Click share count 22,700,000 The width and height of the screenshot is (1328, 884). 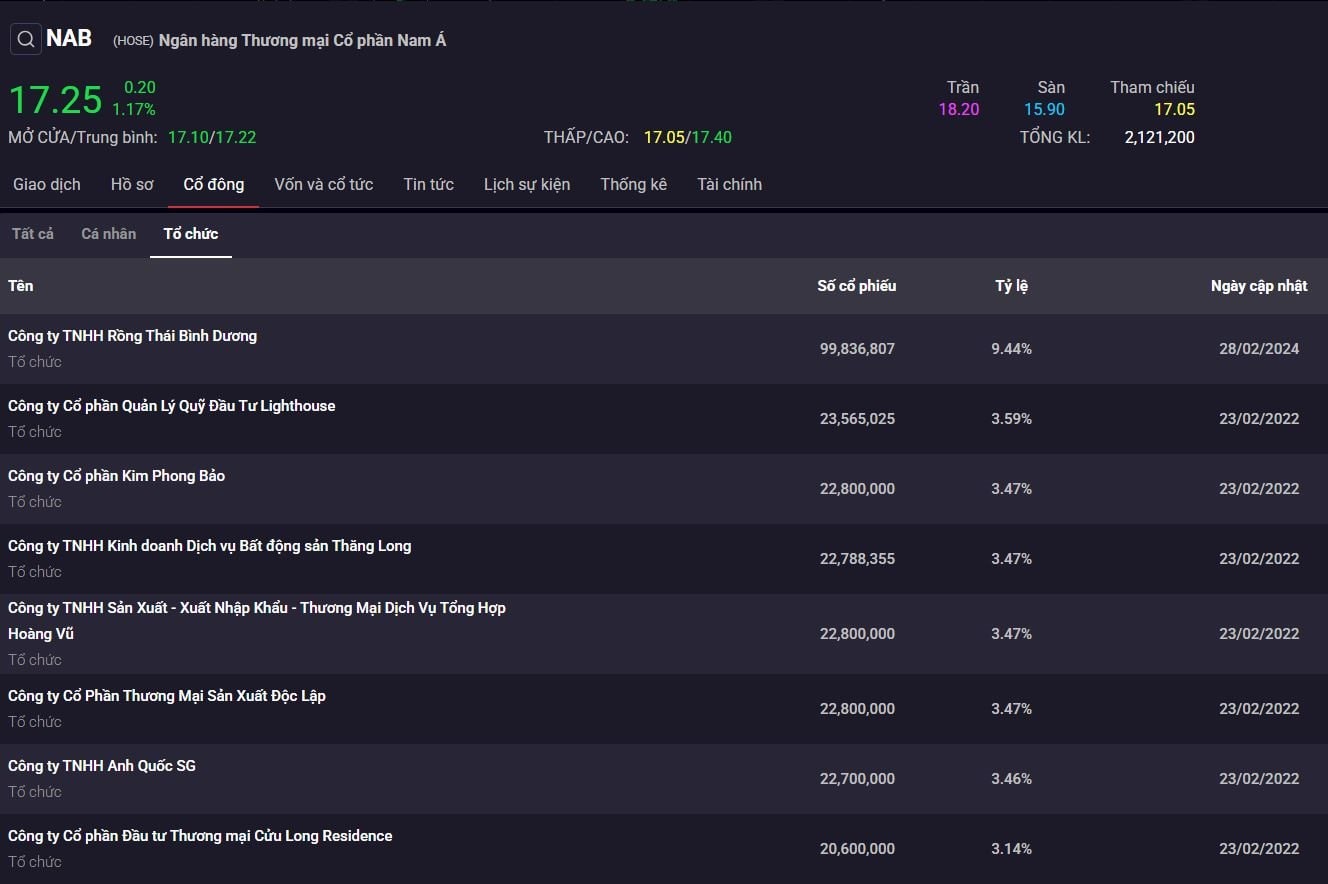pos(857,779)
